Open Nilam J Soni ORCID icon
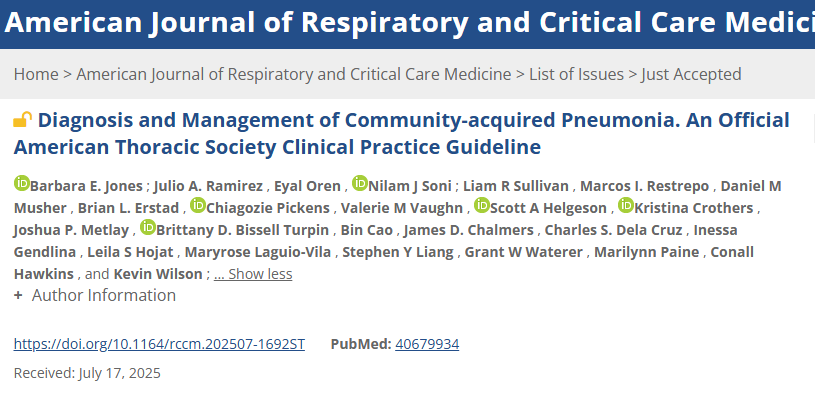This screenshot has height=395, width=815. (360, 183)
